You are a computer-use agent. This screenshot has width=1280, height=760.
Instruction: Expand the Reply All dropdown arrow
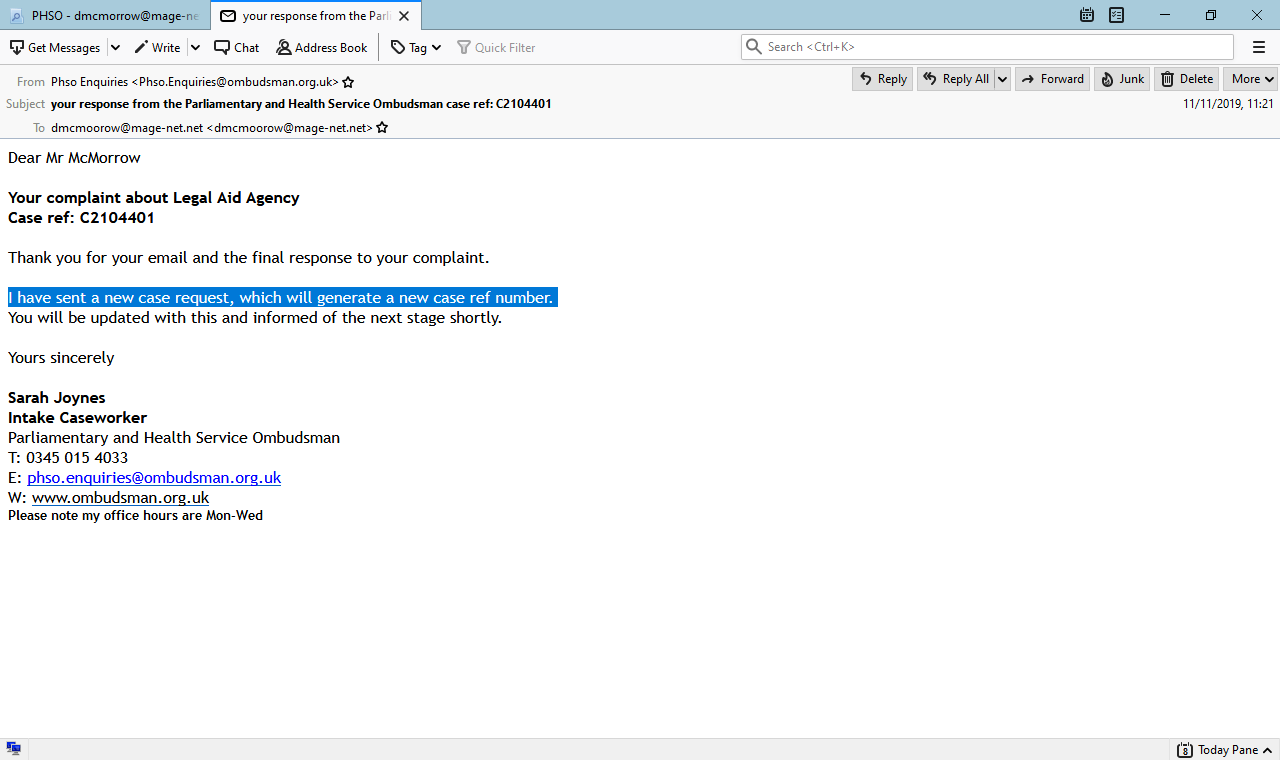[x=1002, y=79]
